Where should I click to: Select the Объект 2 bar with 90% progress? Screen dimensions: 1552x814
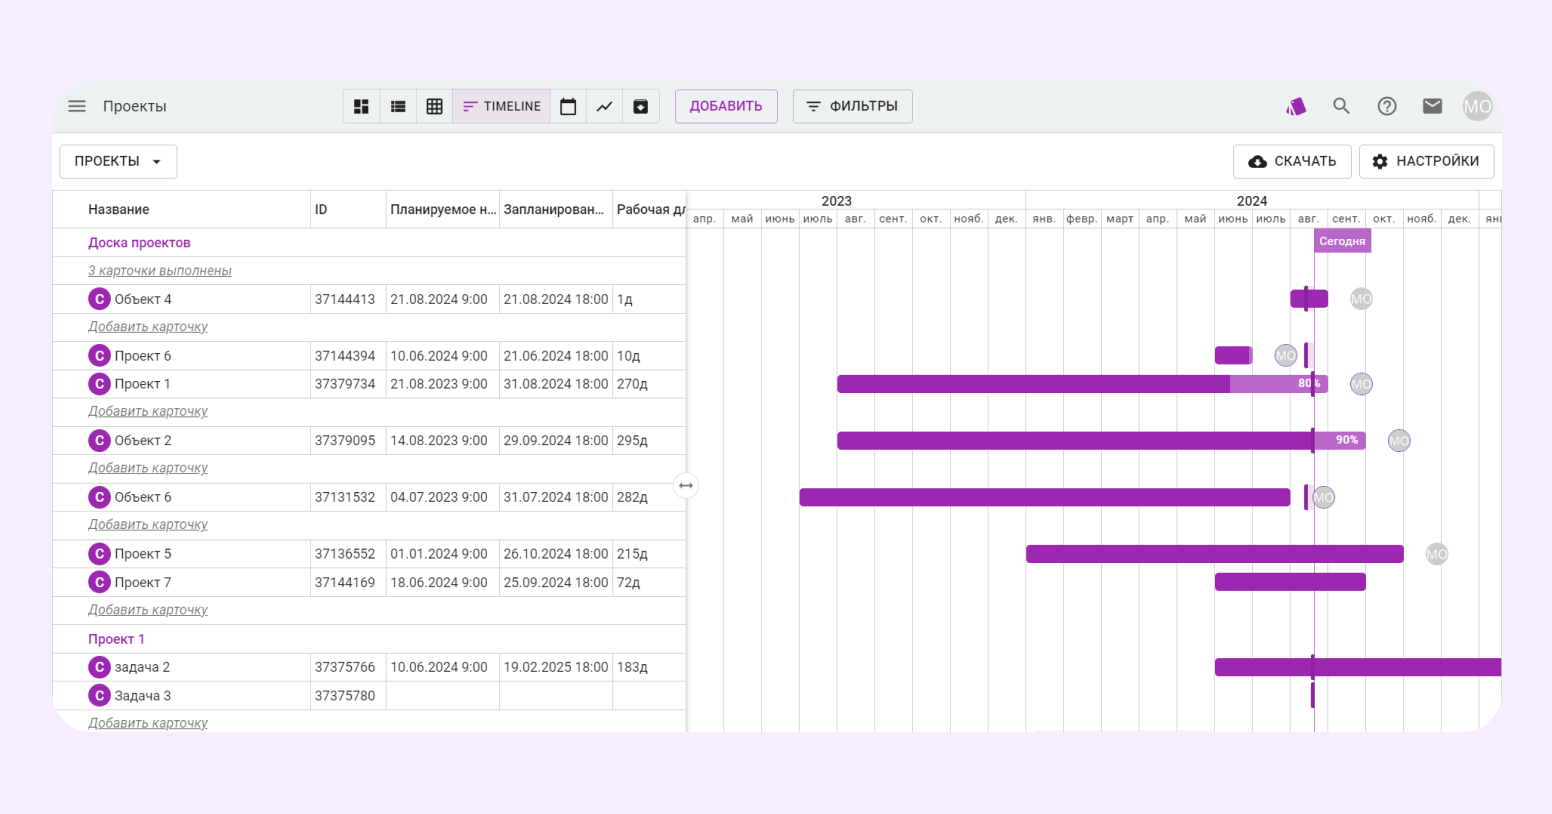(1101, 440)
